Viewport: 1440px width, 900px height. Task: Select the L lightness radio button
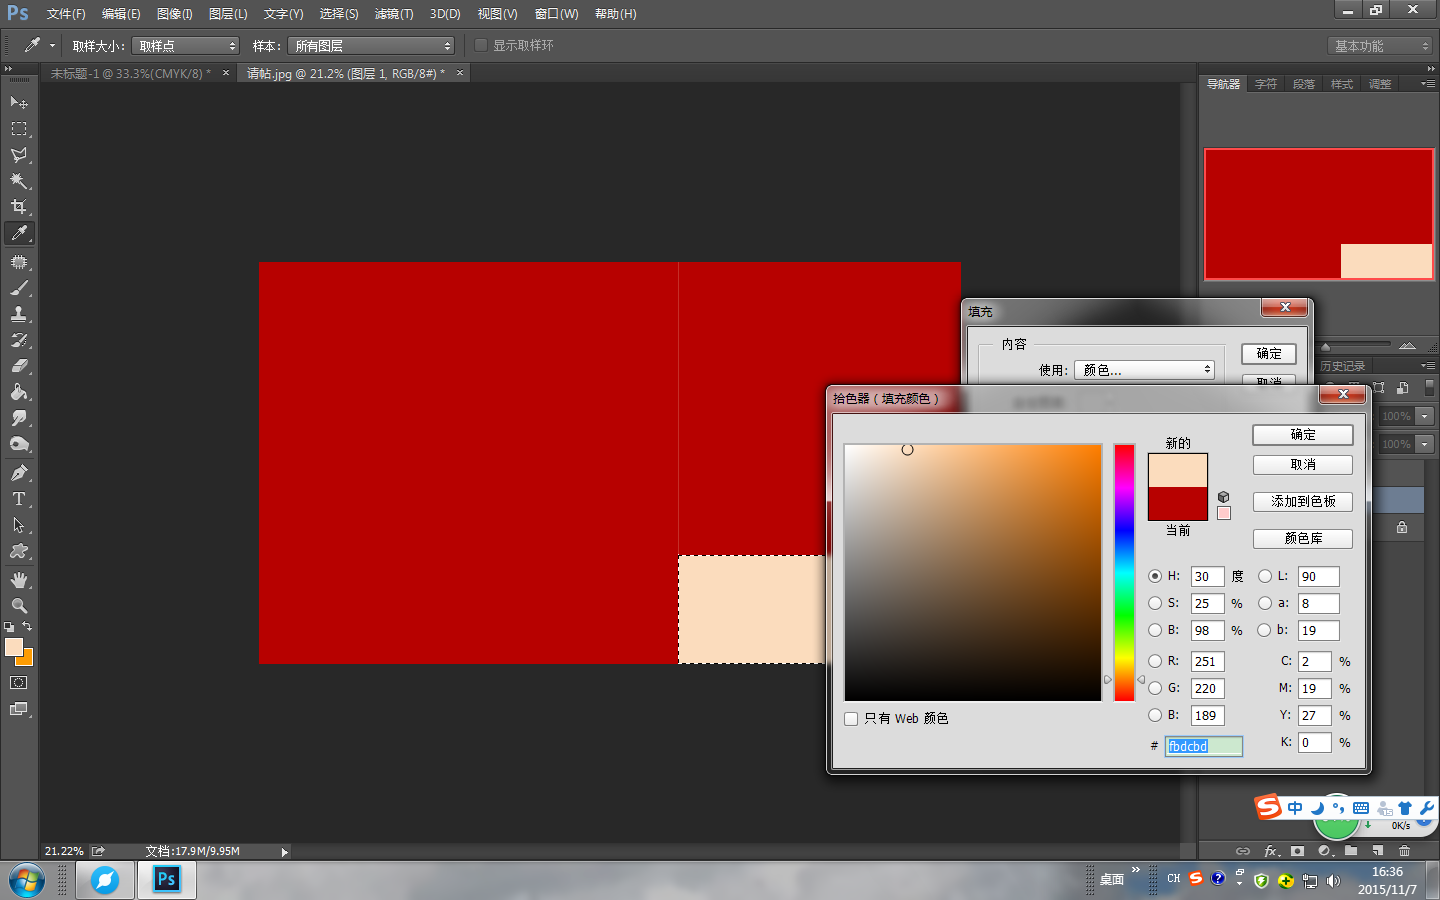click(x=1265, y=576)
